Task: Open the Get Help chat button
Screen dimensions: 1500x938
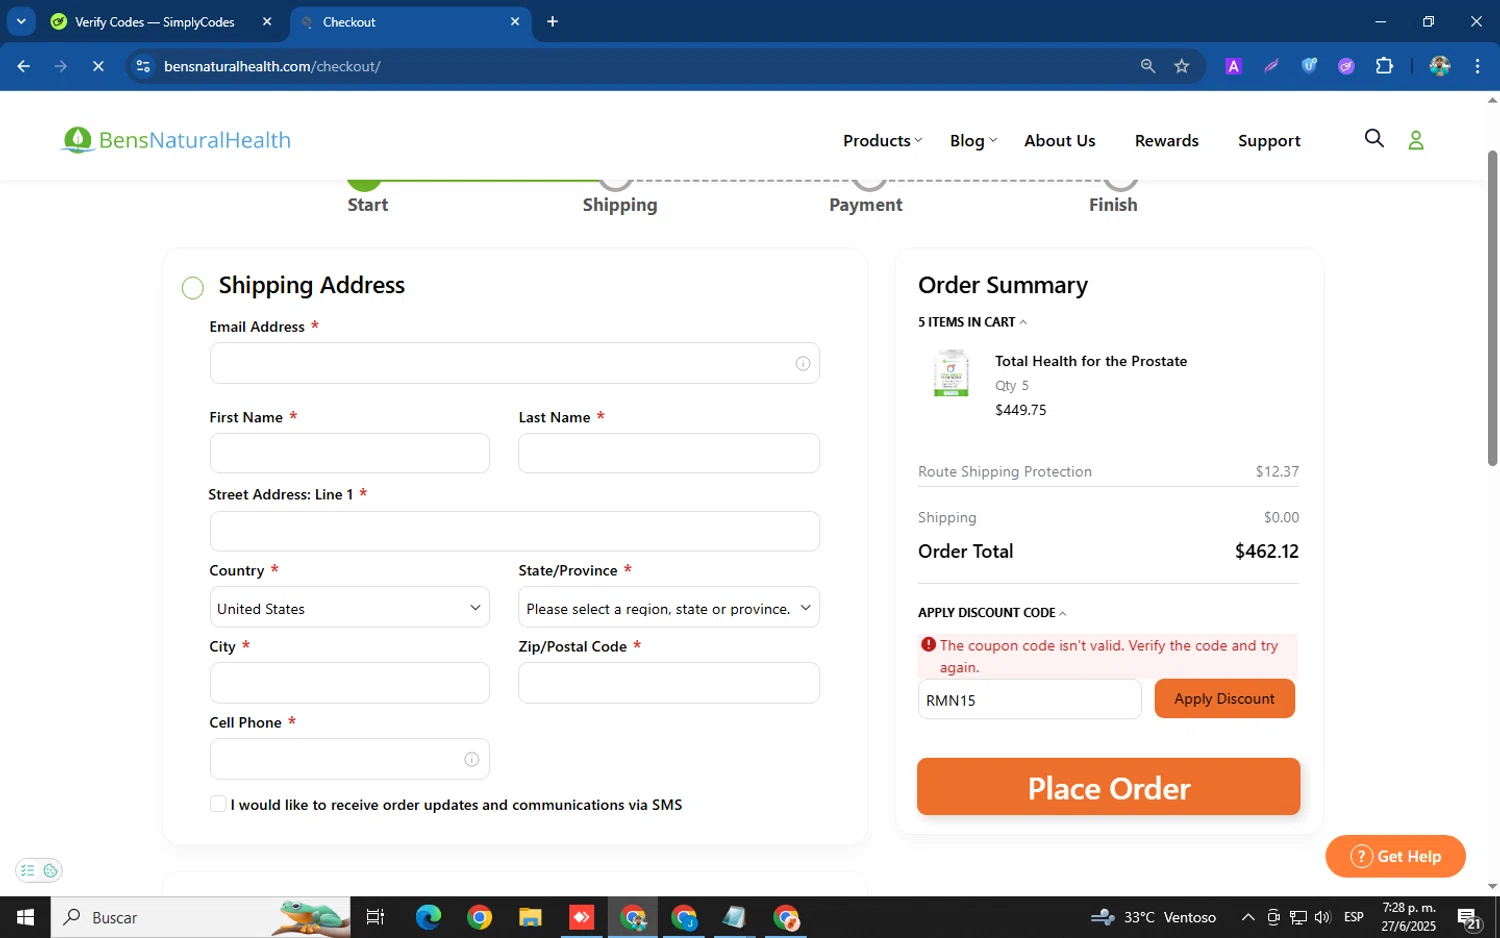Action: (1395, 856)
